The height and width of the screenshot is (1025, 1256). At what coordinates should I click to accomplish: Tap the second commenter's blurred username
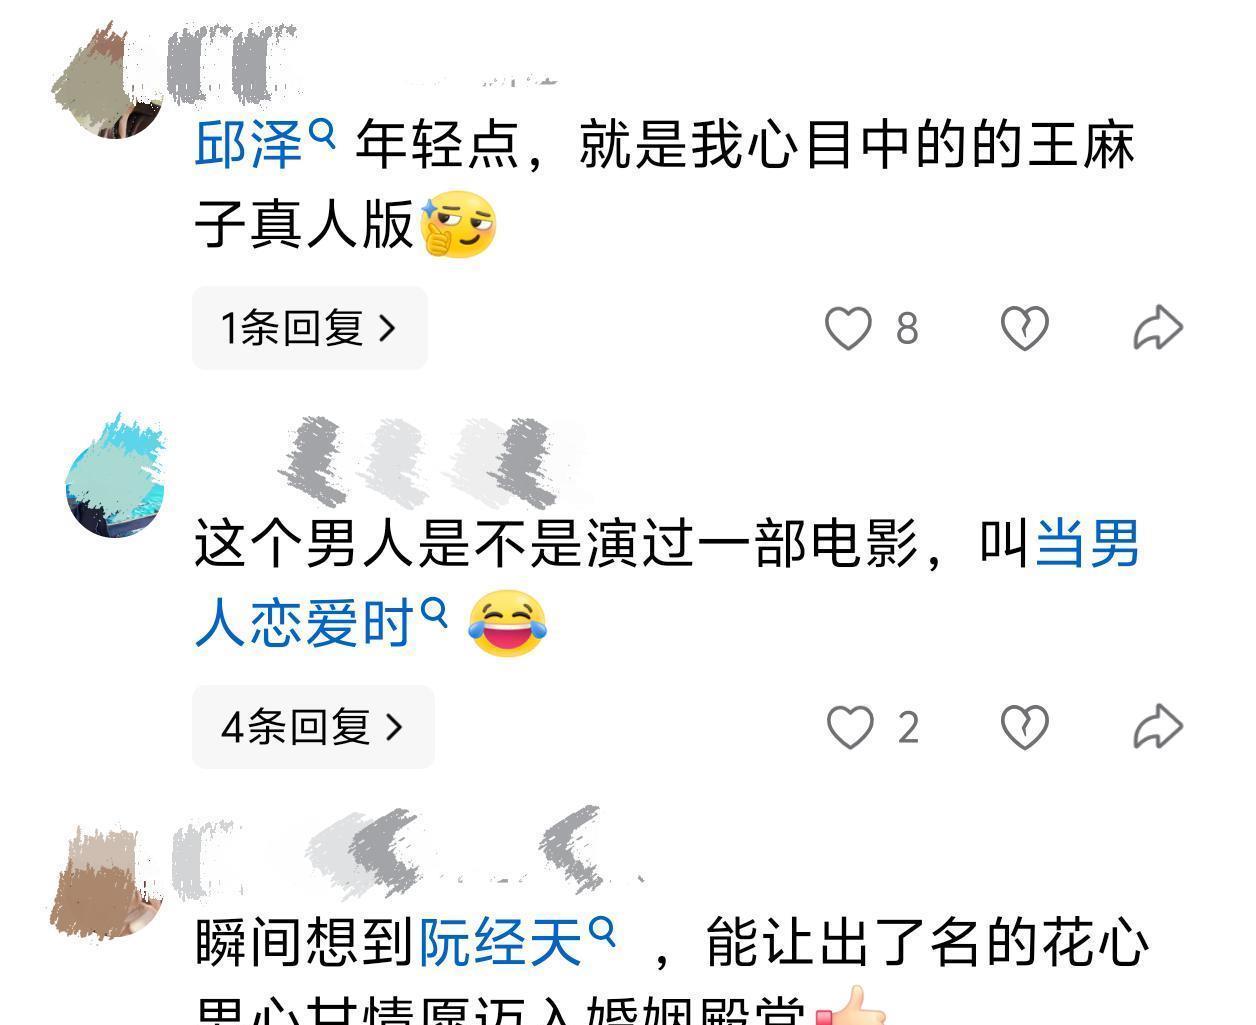click(x=430, y=462)
